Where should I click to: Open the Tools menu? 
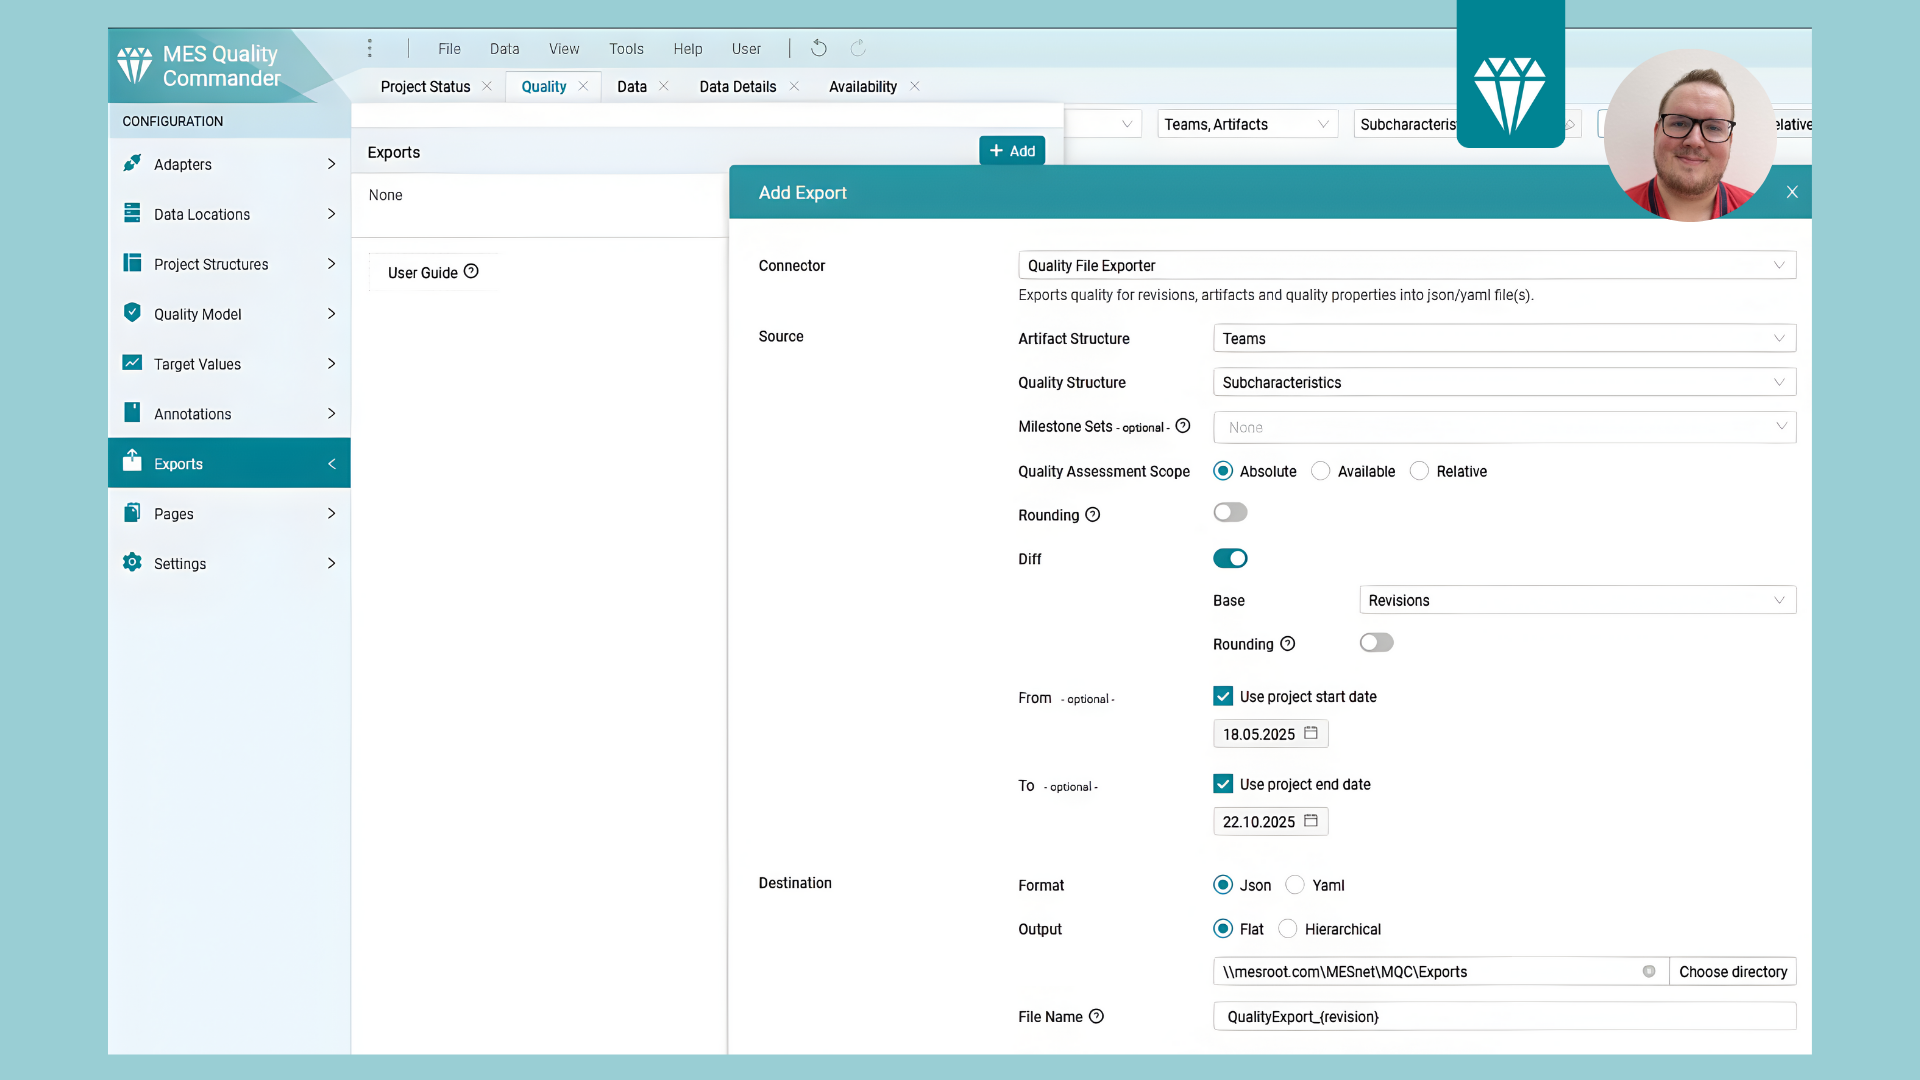point(626,48)
